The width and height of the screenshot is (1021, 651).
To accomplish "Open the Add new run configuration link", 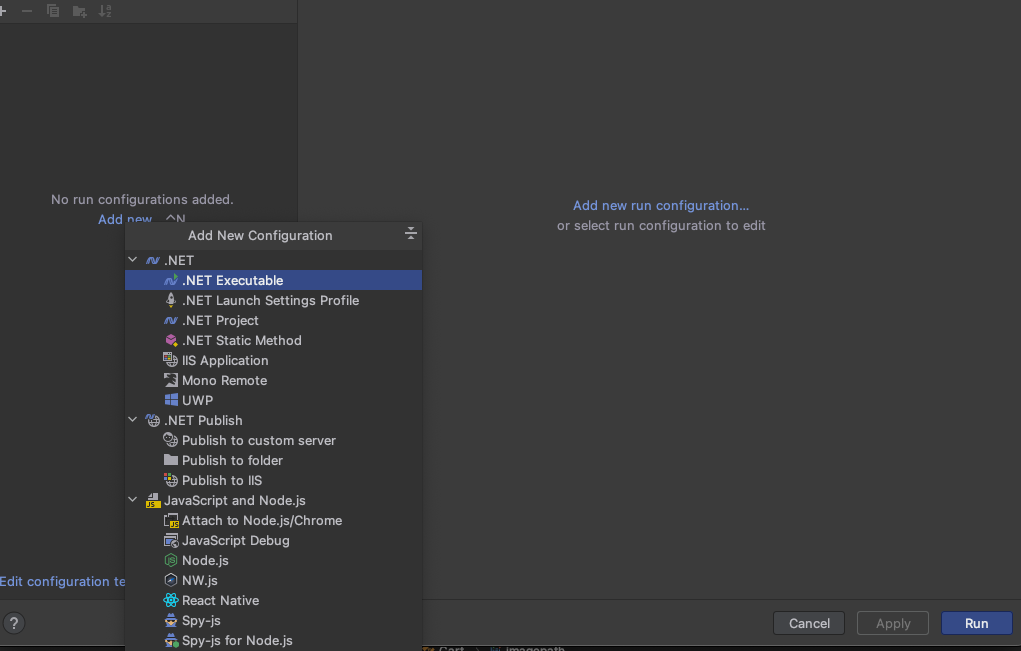I will [x=660, y=205].
